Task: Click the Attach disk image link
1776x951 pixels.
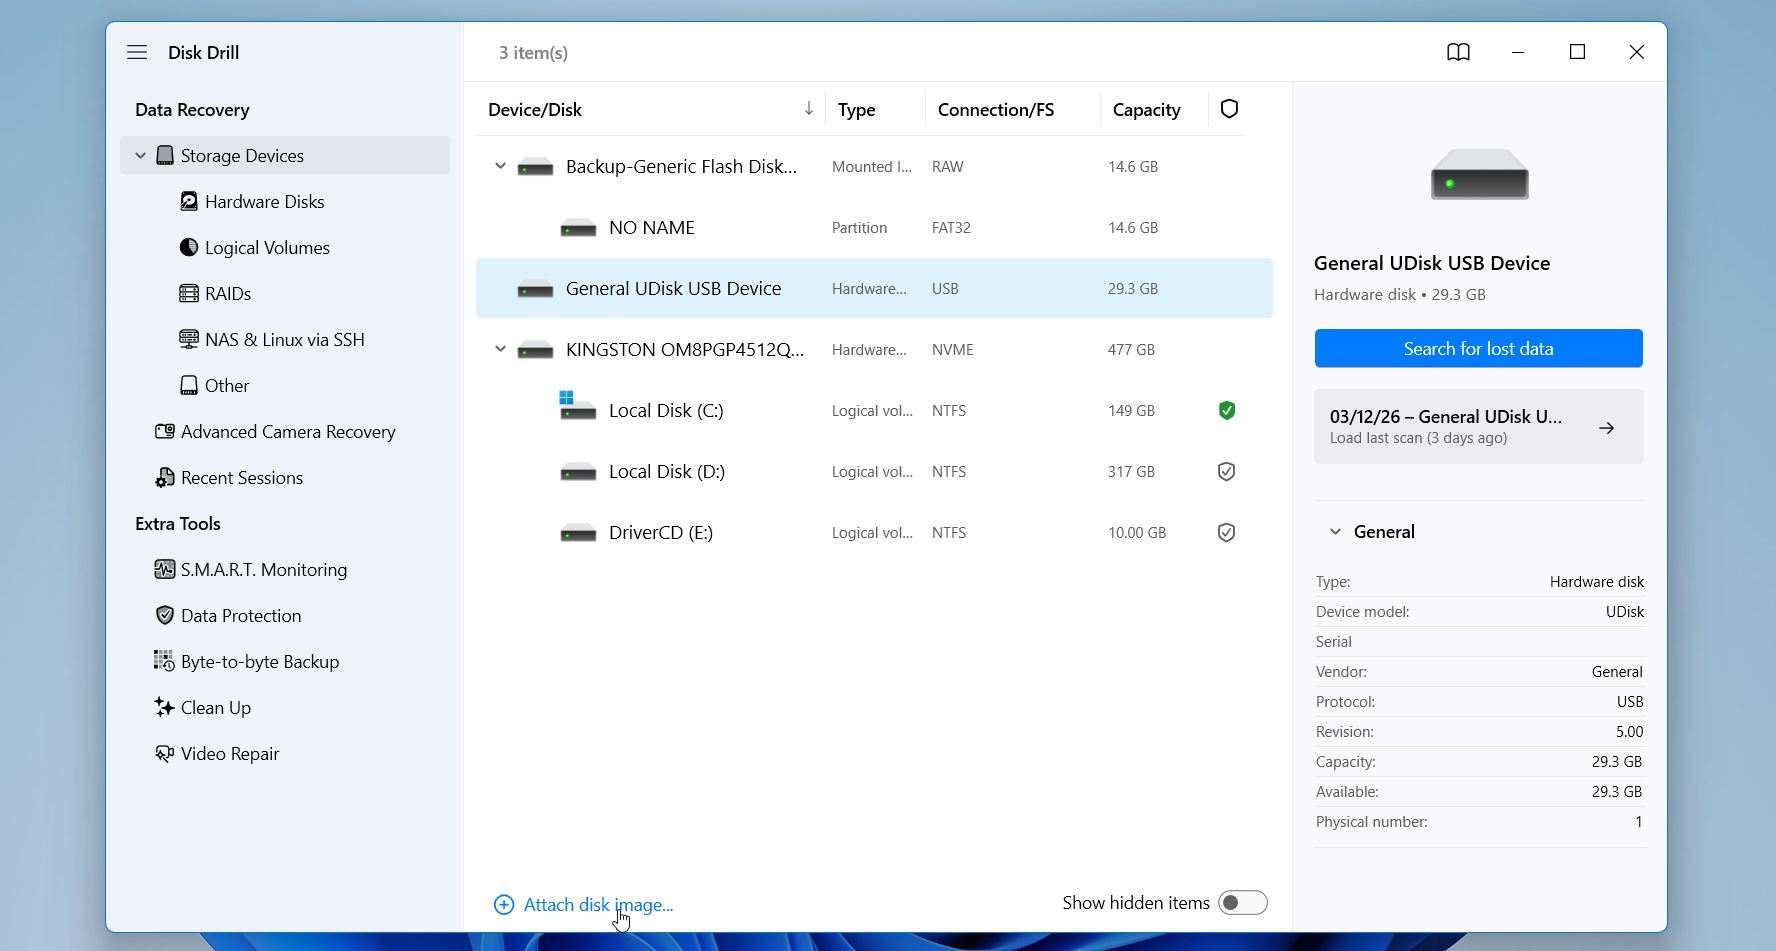Action: 597,905
